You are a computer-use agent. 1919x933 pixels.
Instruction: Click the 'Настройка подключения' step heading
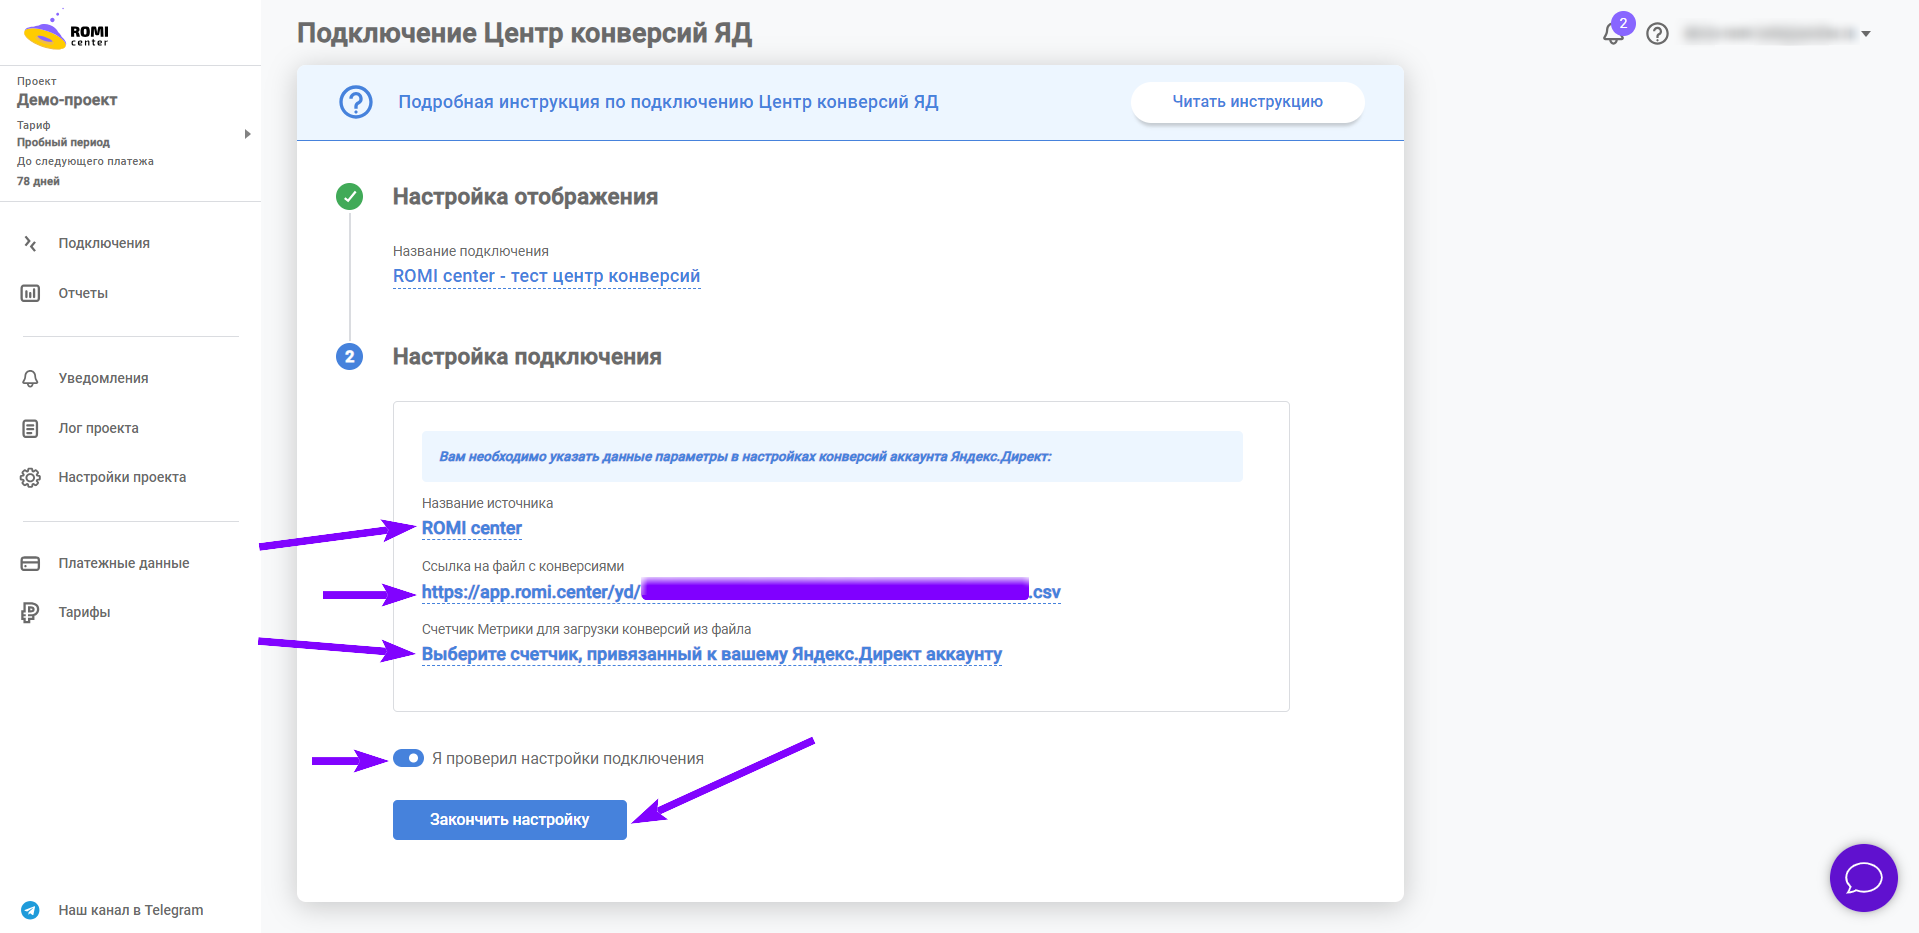pos(527,357)
